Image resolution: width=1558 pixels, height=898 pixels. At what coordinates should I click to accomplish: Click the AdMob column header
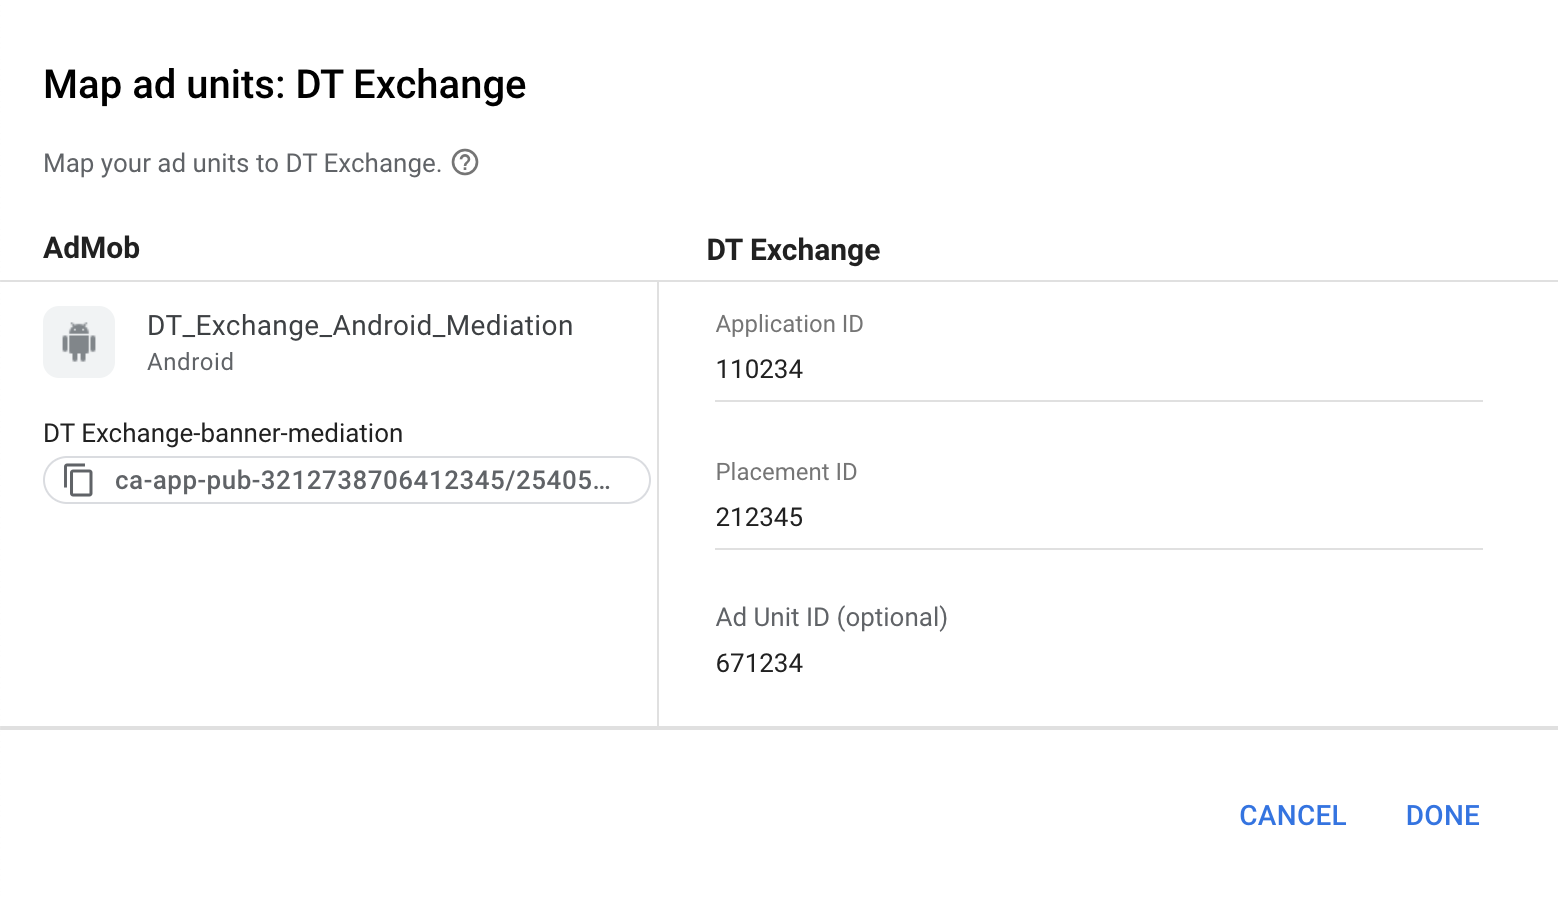91,247
